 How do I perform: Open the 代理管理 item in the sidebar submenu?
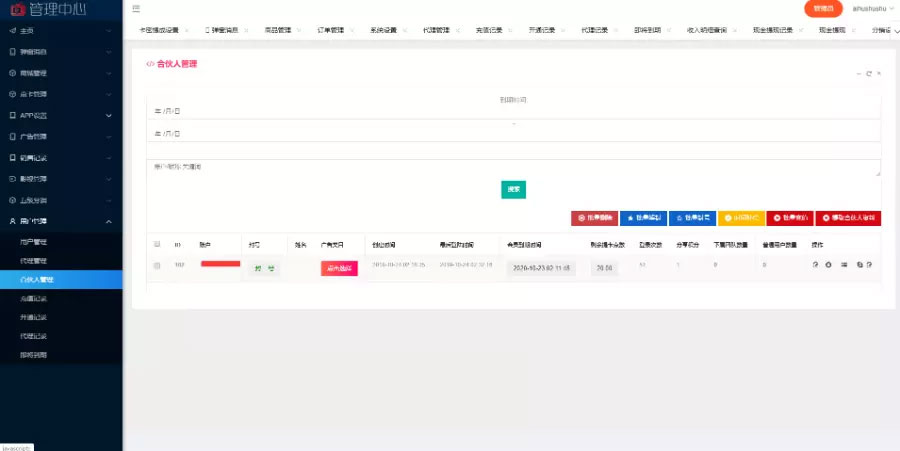[x=33, y=260]
